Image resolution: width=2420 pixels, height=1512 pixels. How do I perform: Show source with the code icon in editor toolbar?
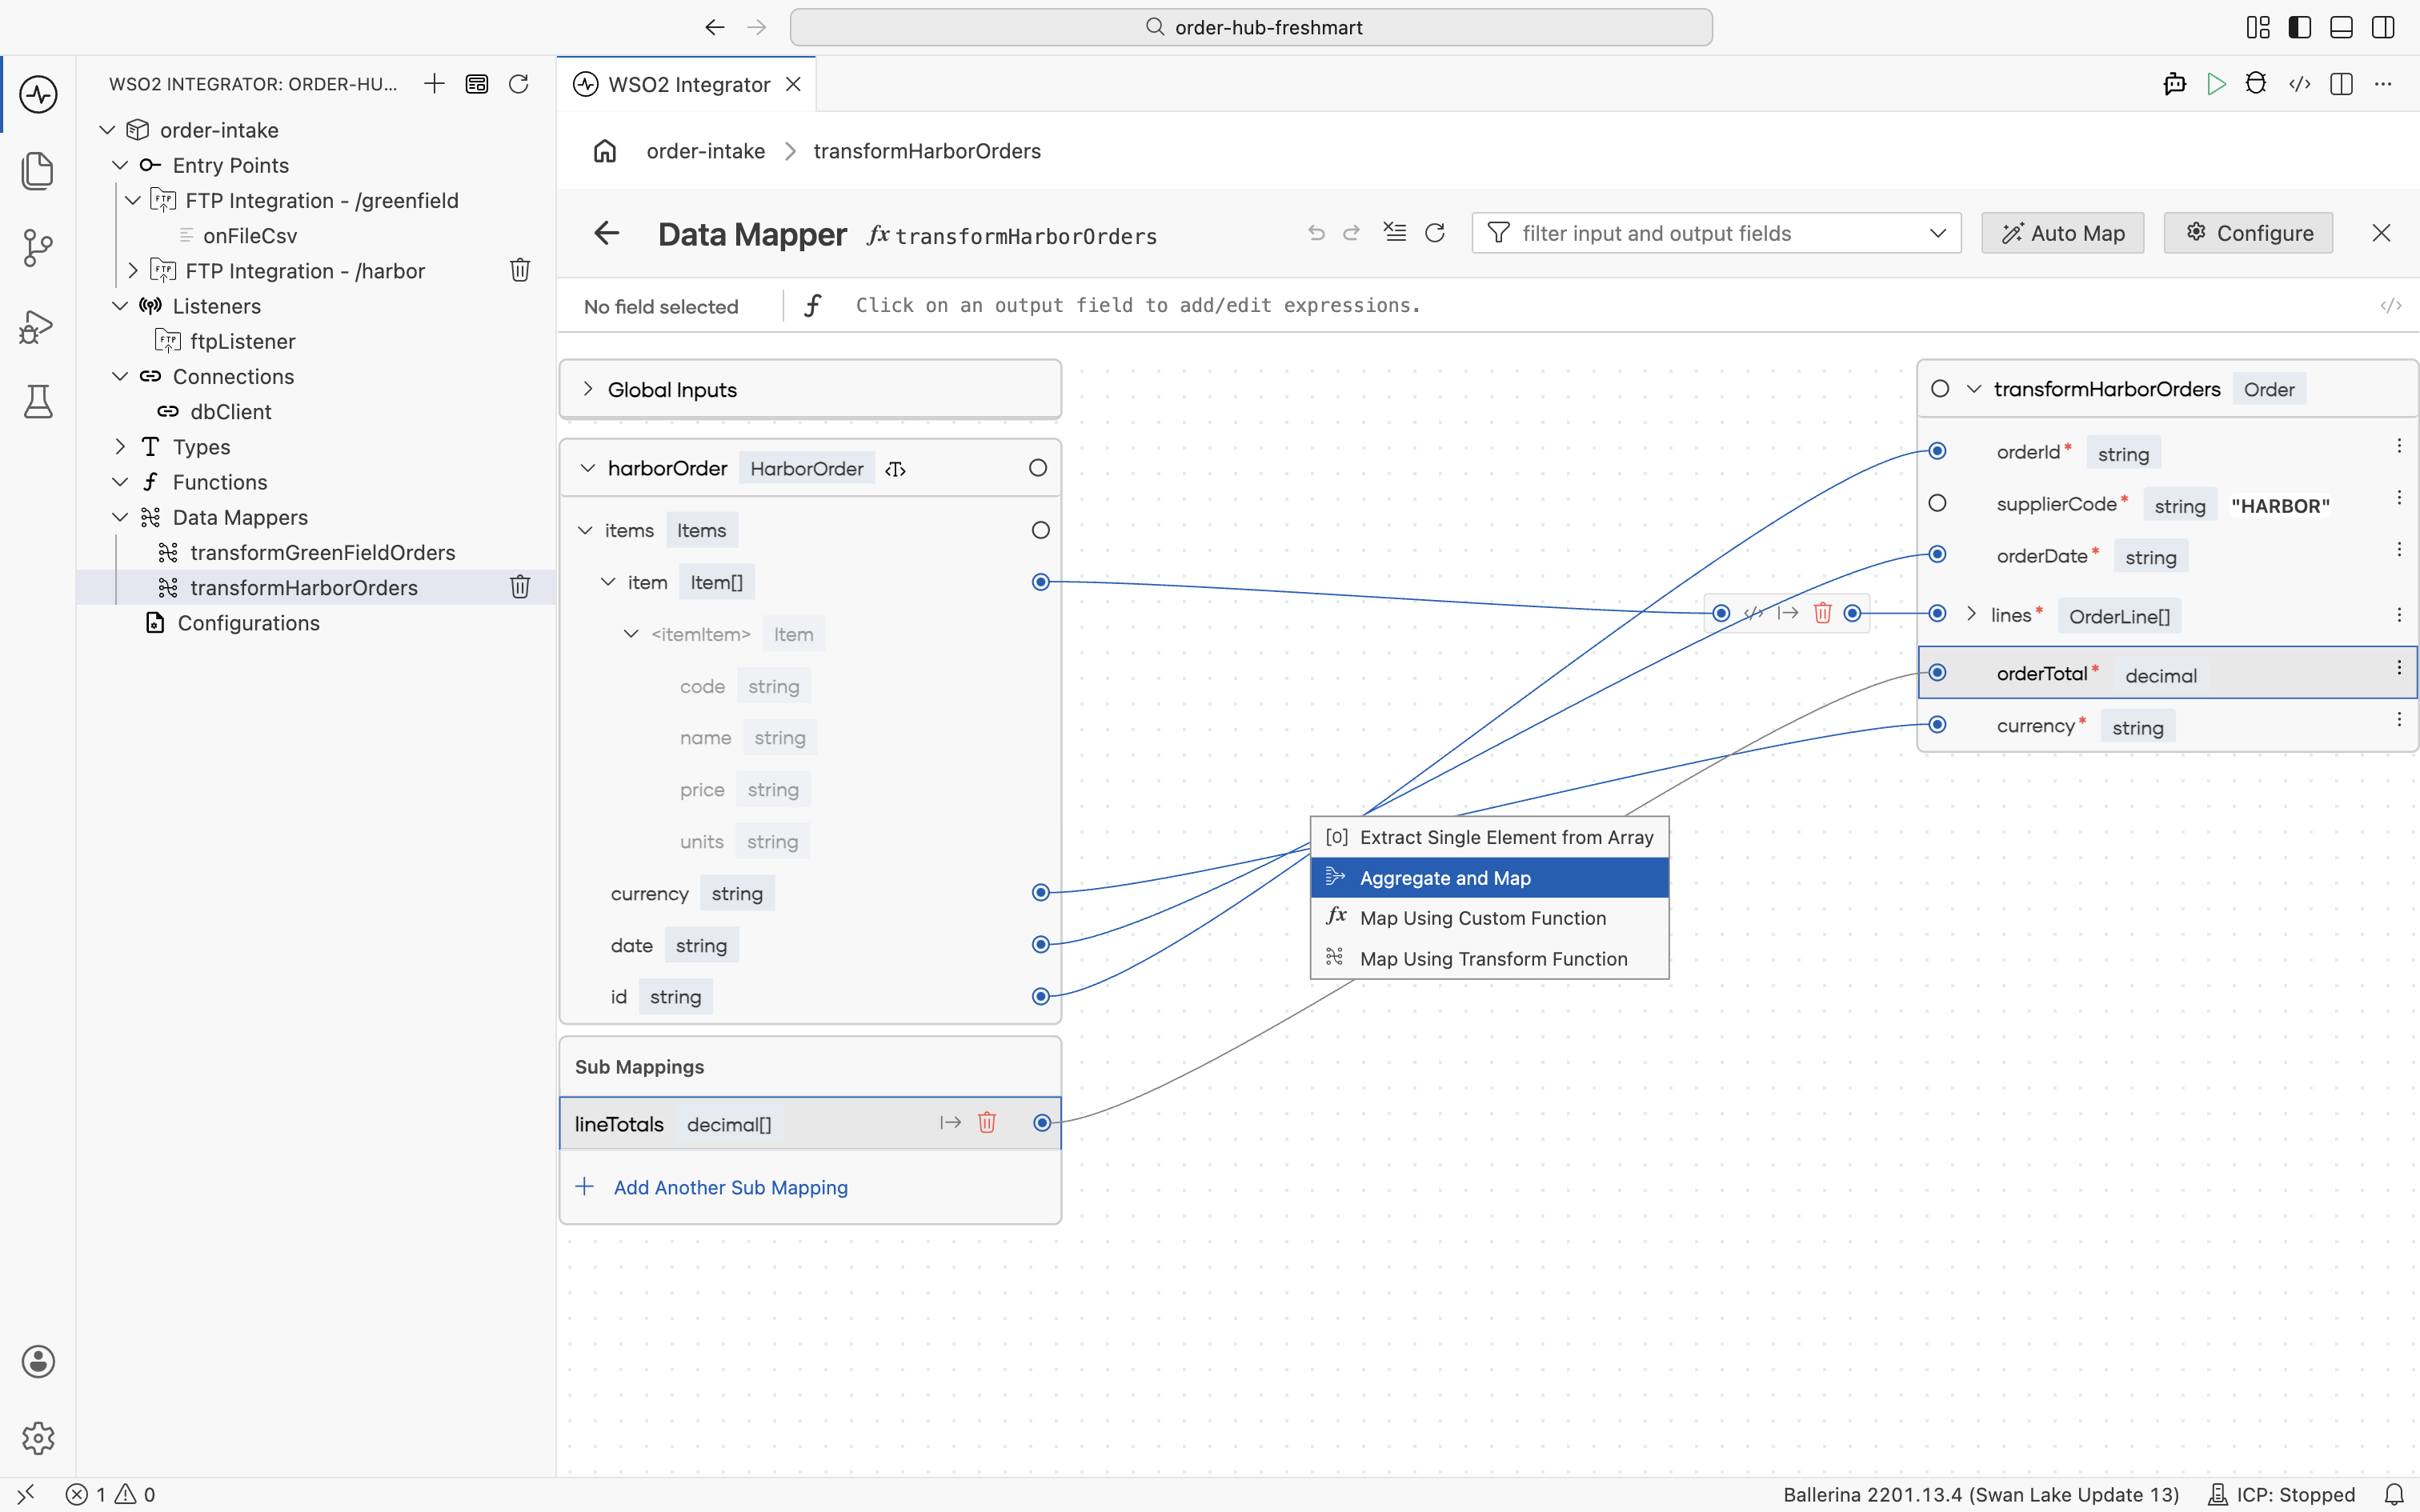click(2299, 84)
